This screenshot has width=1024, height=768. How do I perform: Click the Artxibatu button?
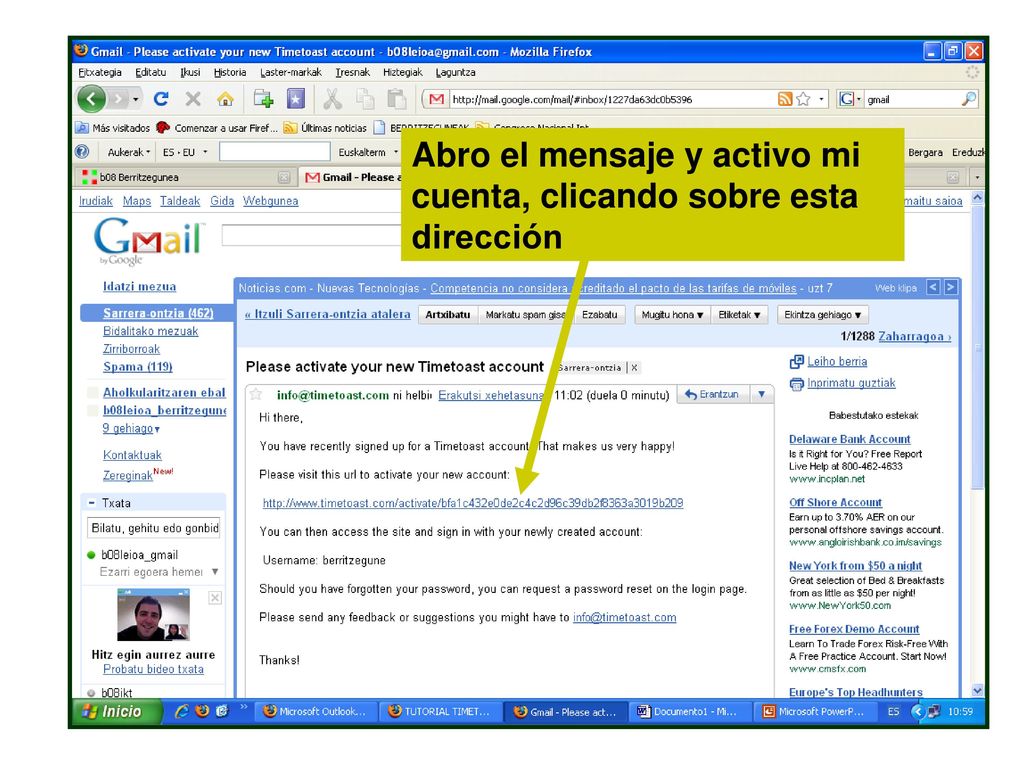coord(447,315)
